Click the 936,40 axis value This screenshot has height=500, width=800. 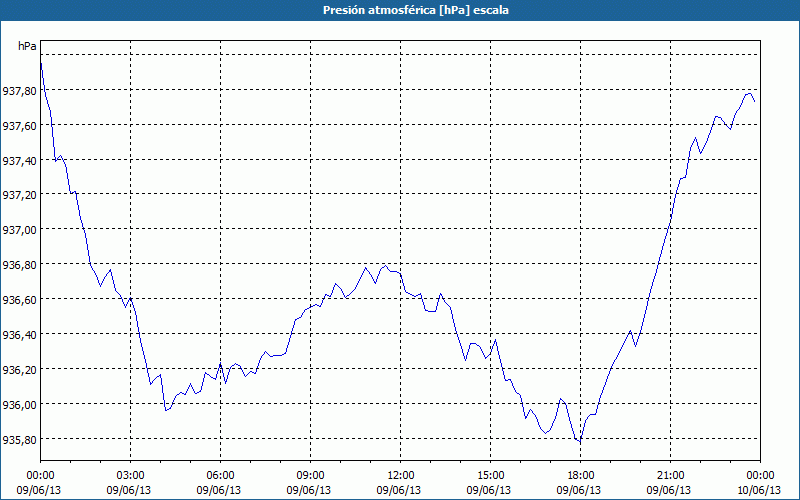(20, 335)
